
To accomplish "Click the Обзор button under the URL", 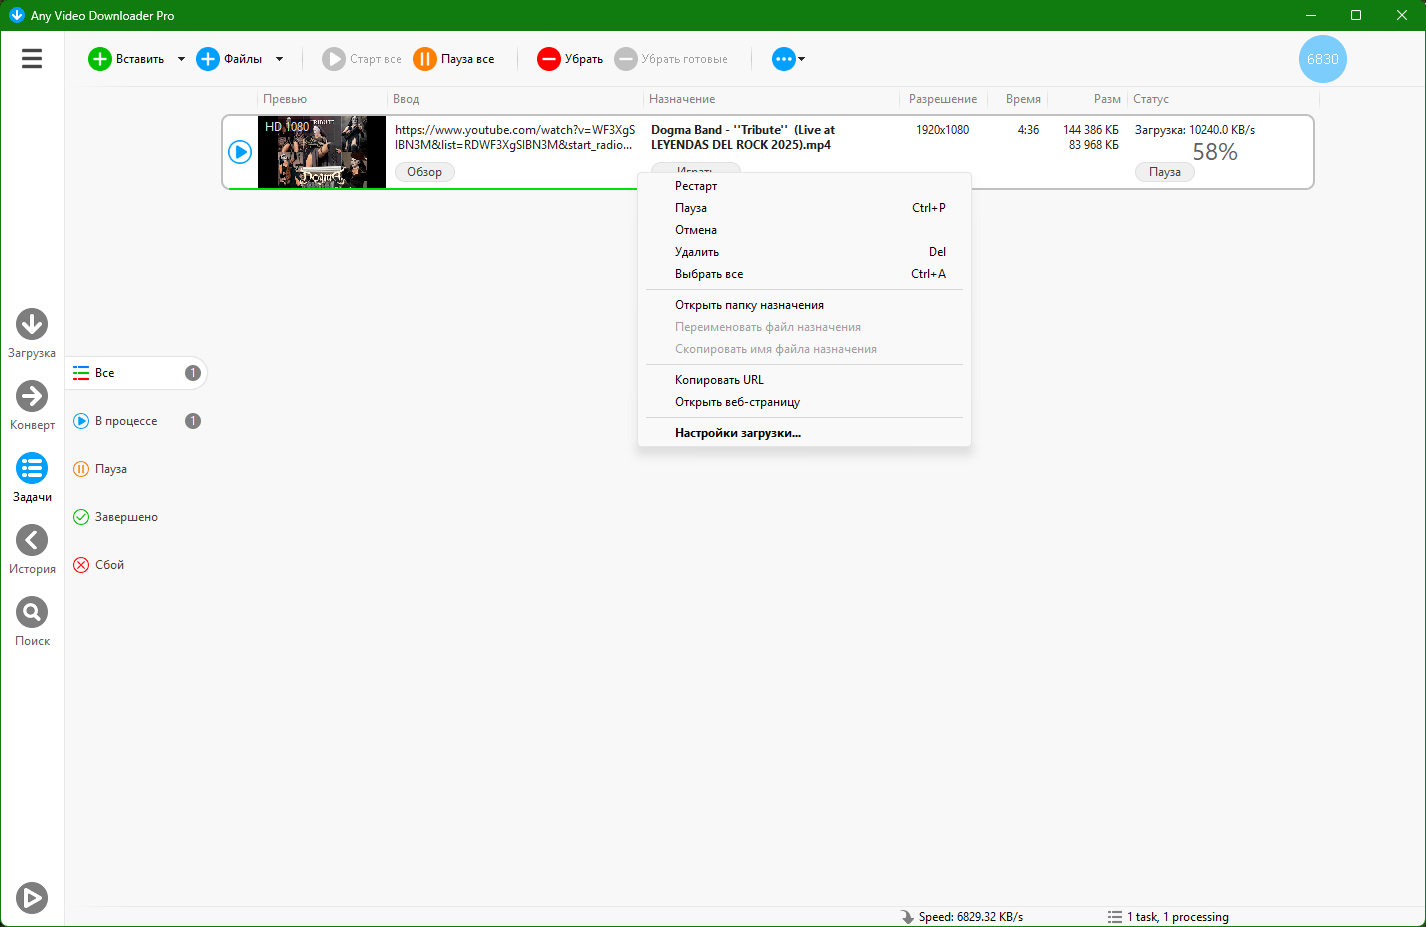I will click(x=424, y=172).
